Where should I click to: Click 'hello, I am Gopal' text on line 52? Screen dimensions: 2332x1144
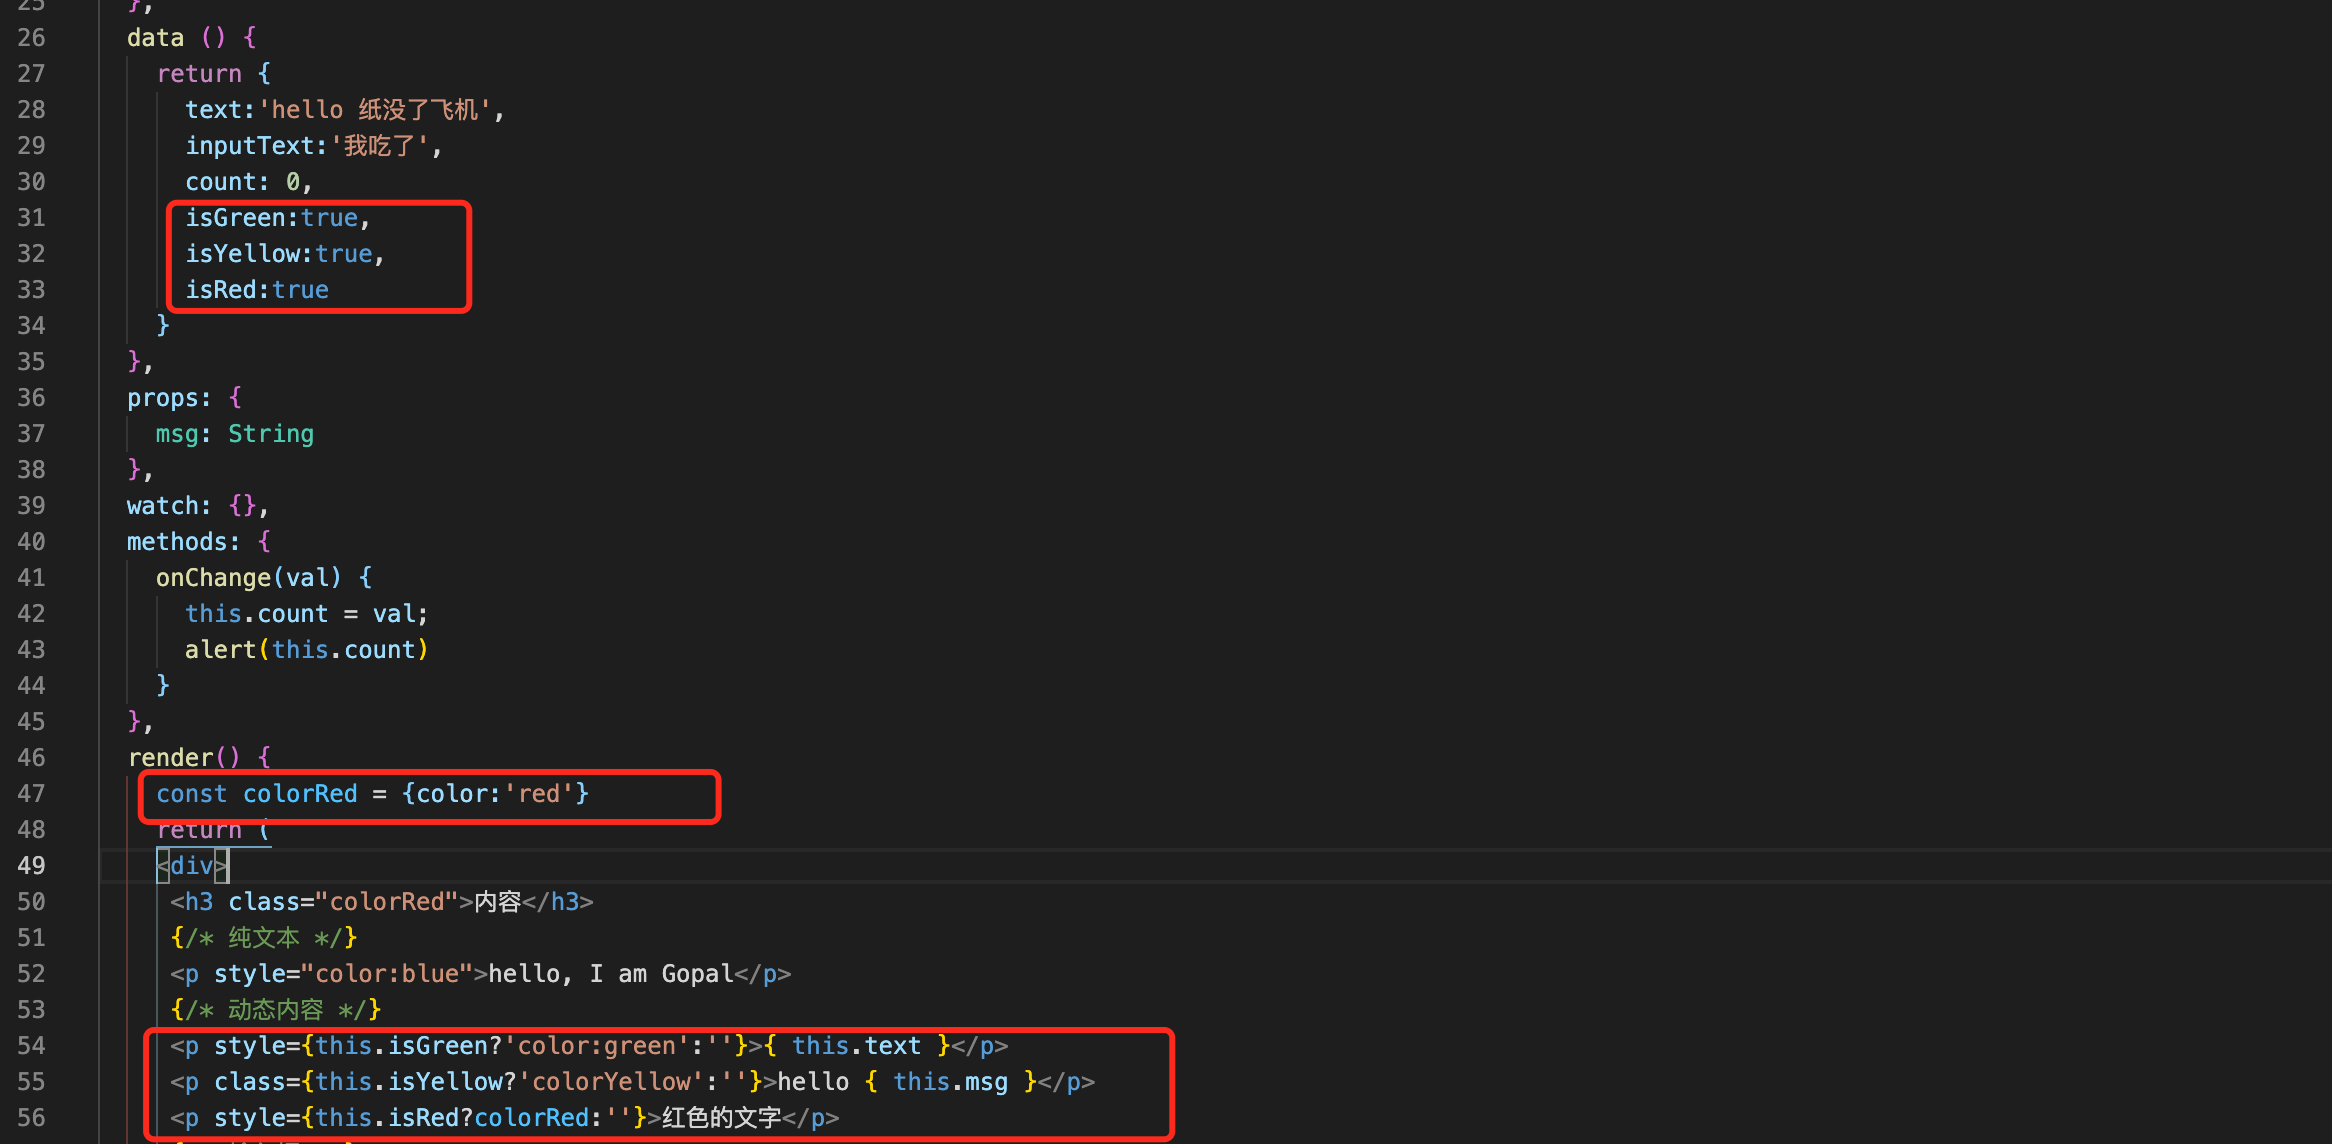[611, 974]
